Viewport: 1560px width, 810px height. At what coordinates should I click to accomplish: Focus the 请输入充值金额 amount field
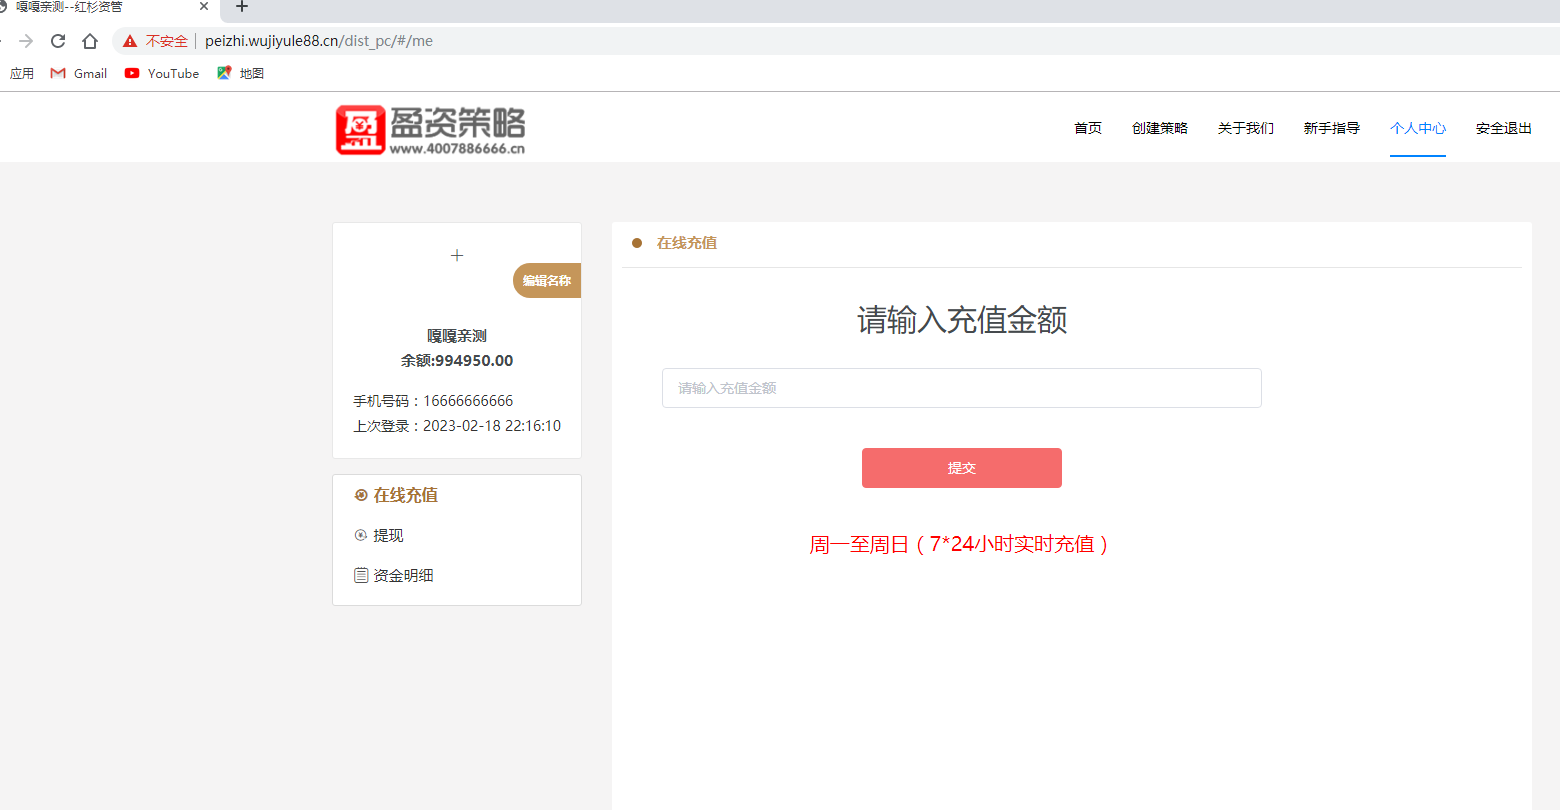pyautogui.click(x=961, y=388)
